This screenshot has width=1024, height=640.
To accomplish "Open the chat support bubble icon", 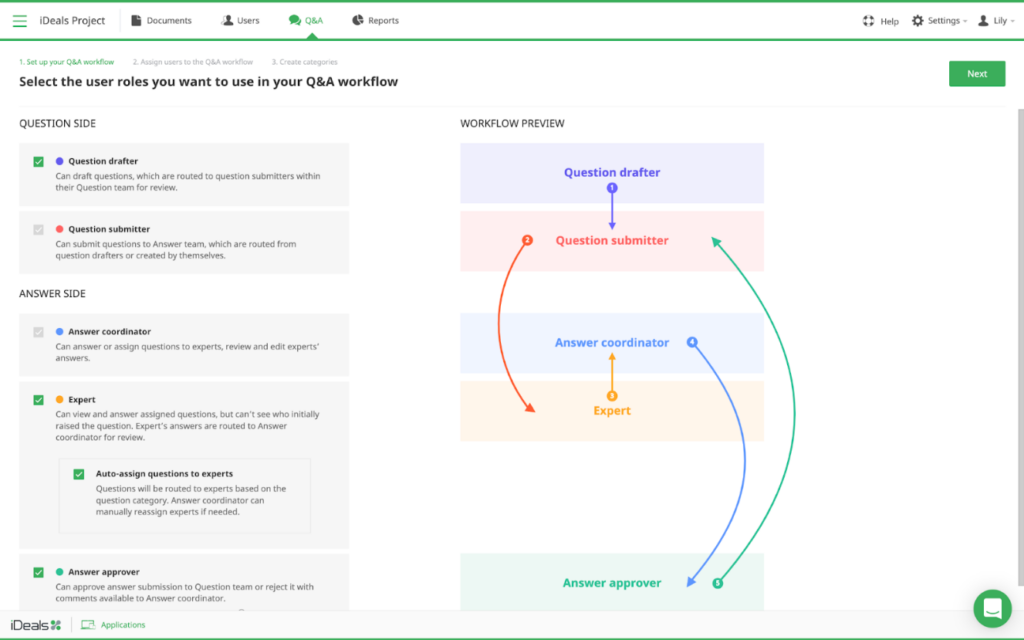I will coord(992,608).
